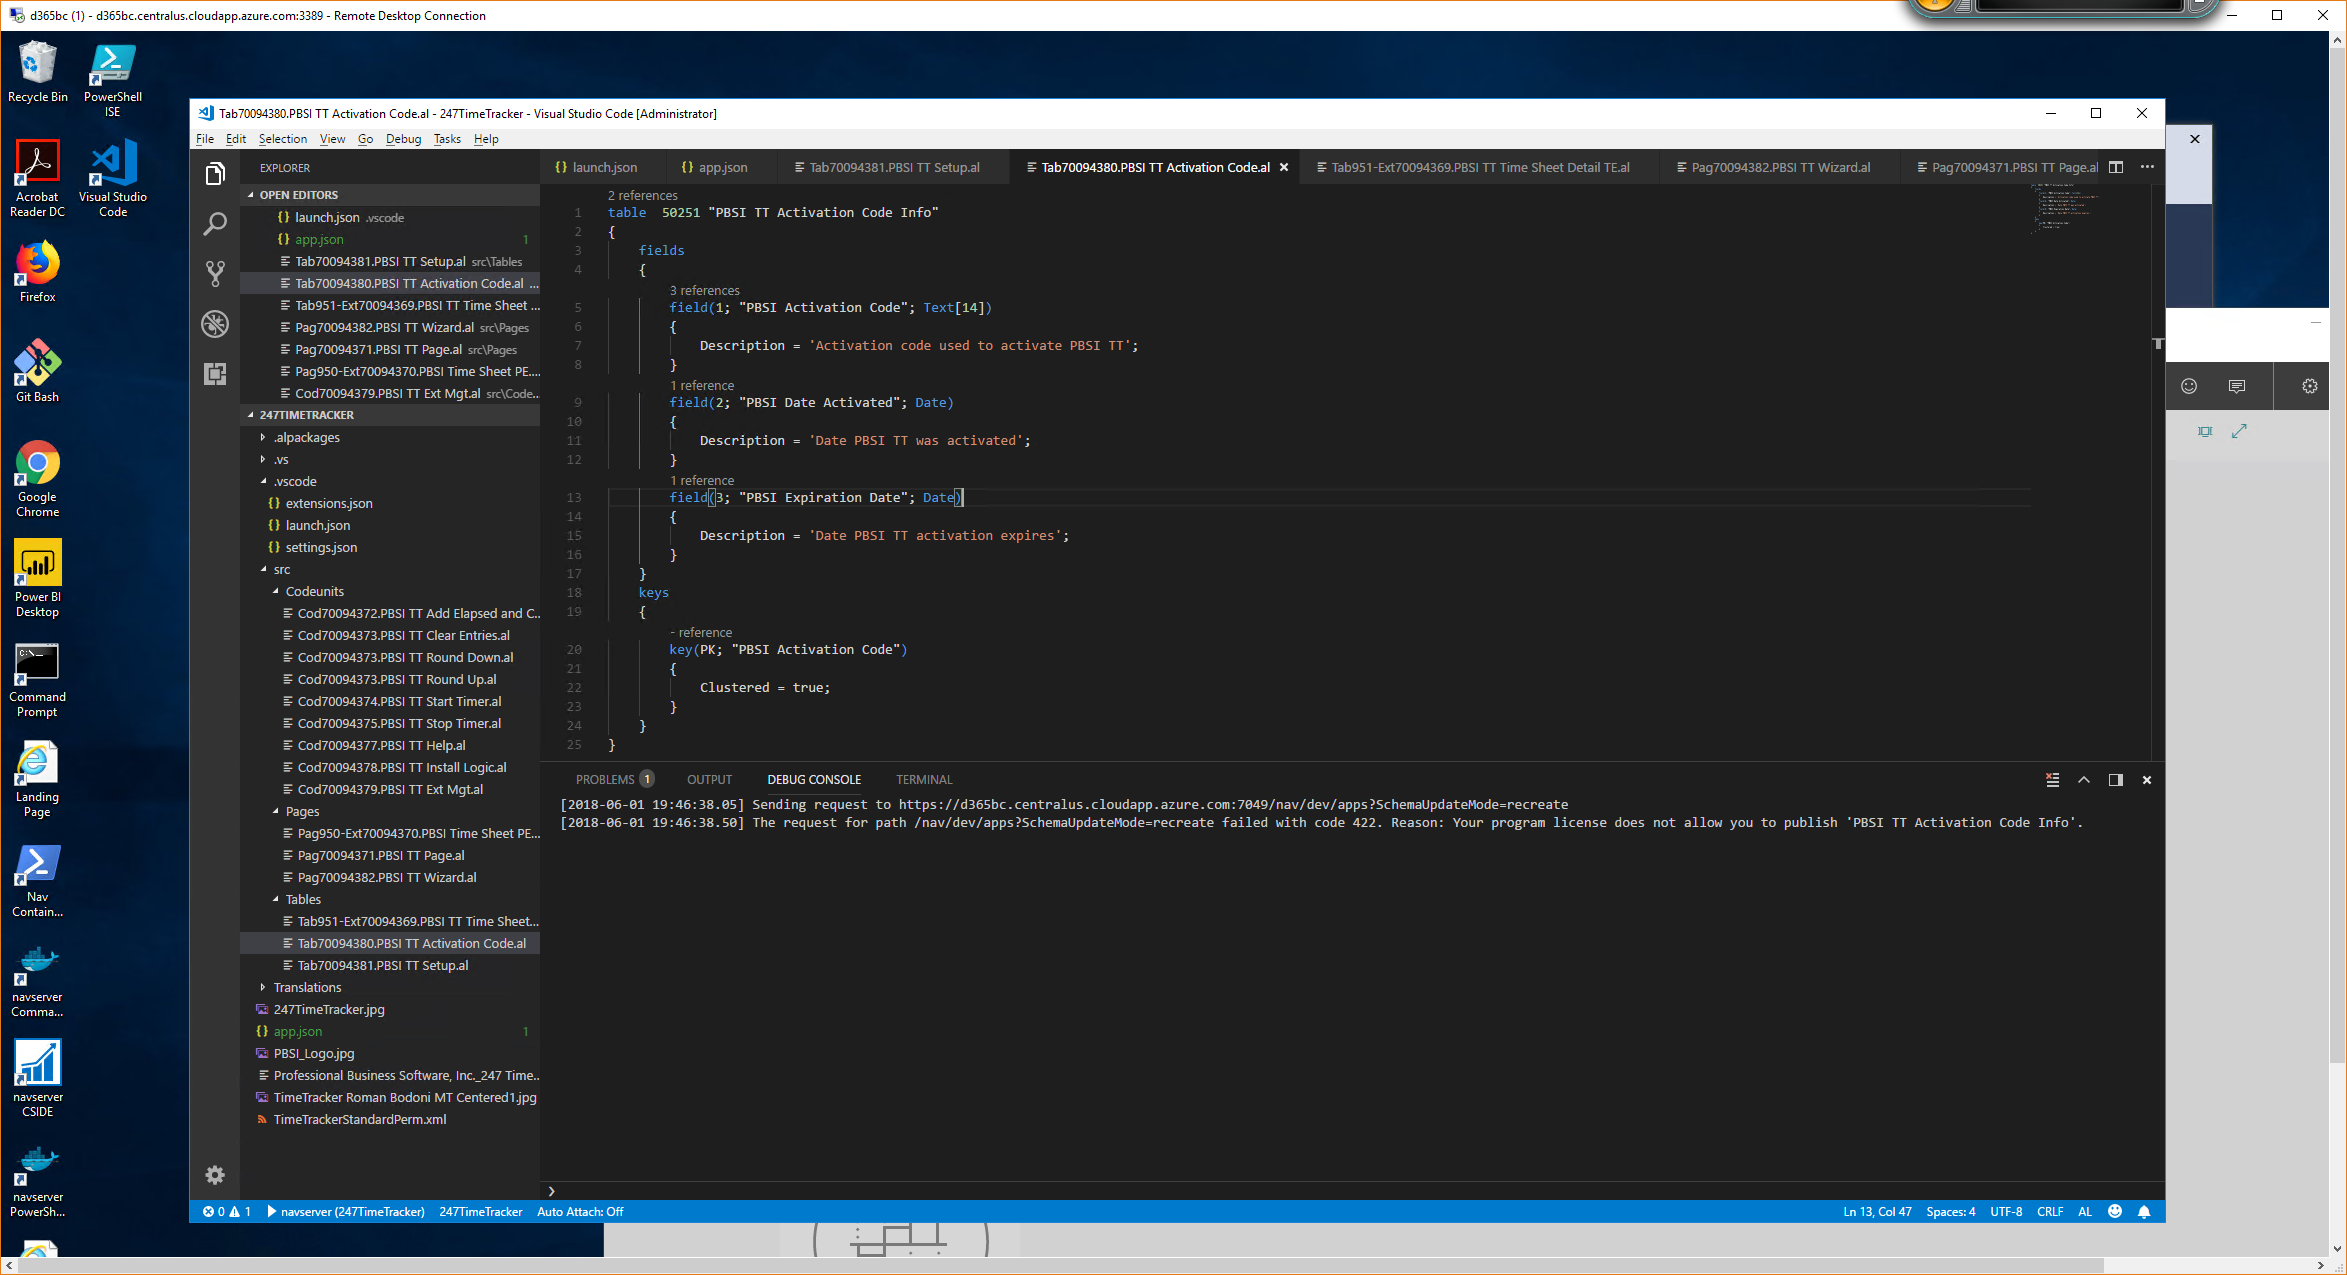The height and width of the screenshot is (1275, 2347).
Task: Toggle the panel position (move panel right)
Action: 2116,780
